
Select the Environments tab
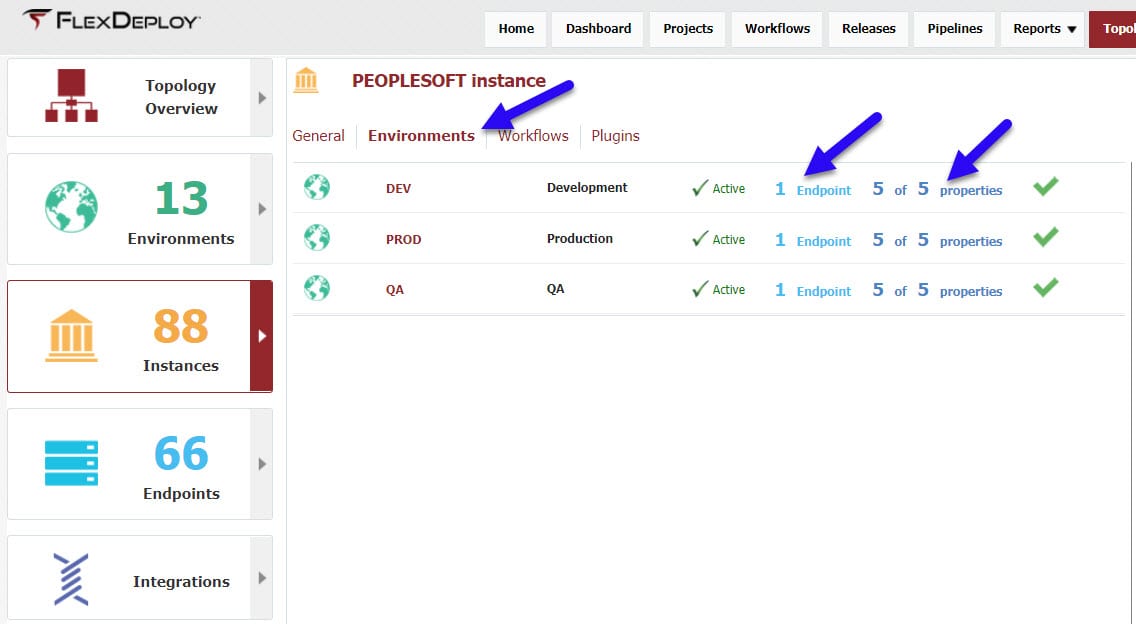[421, 136]
